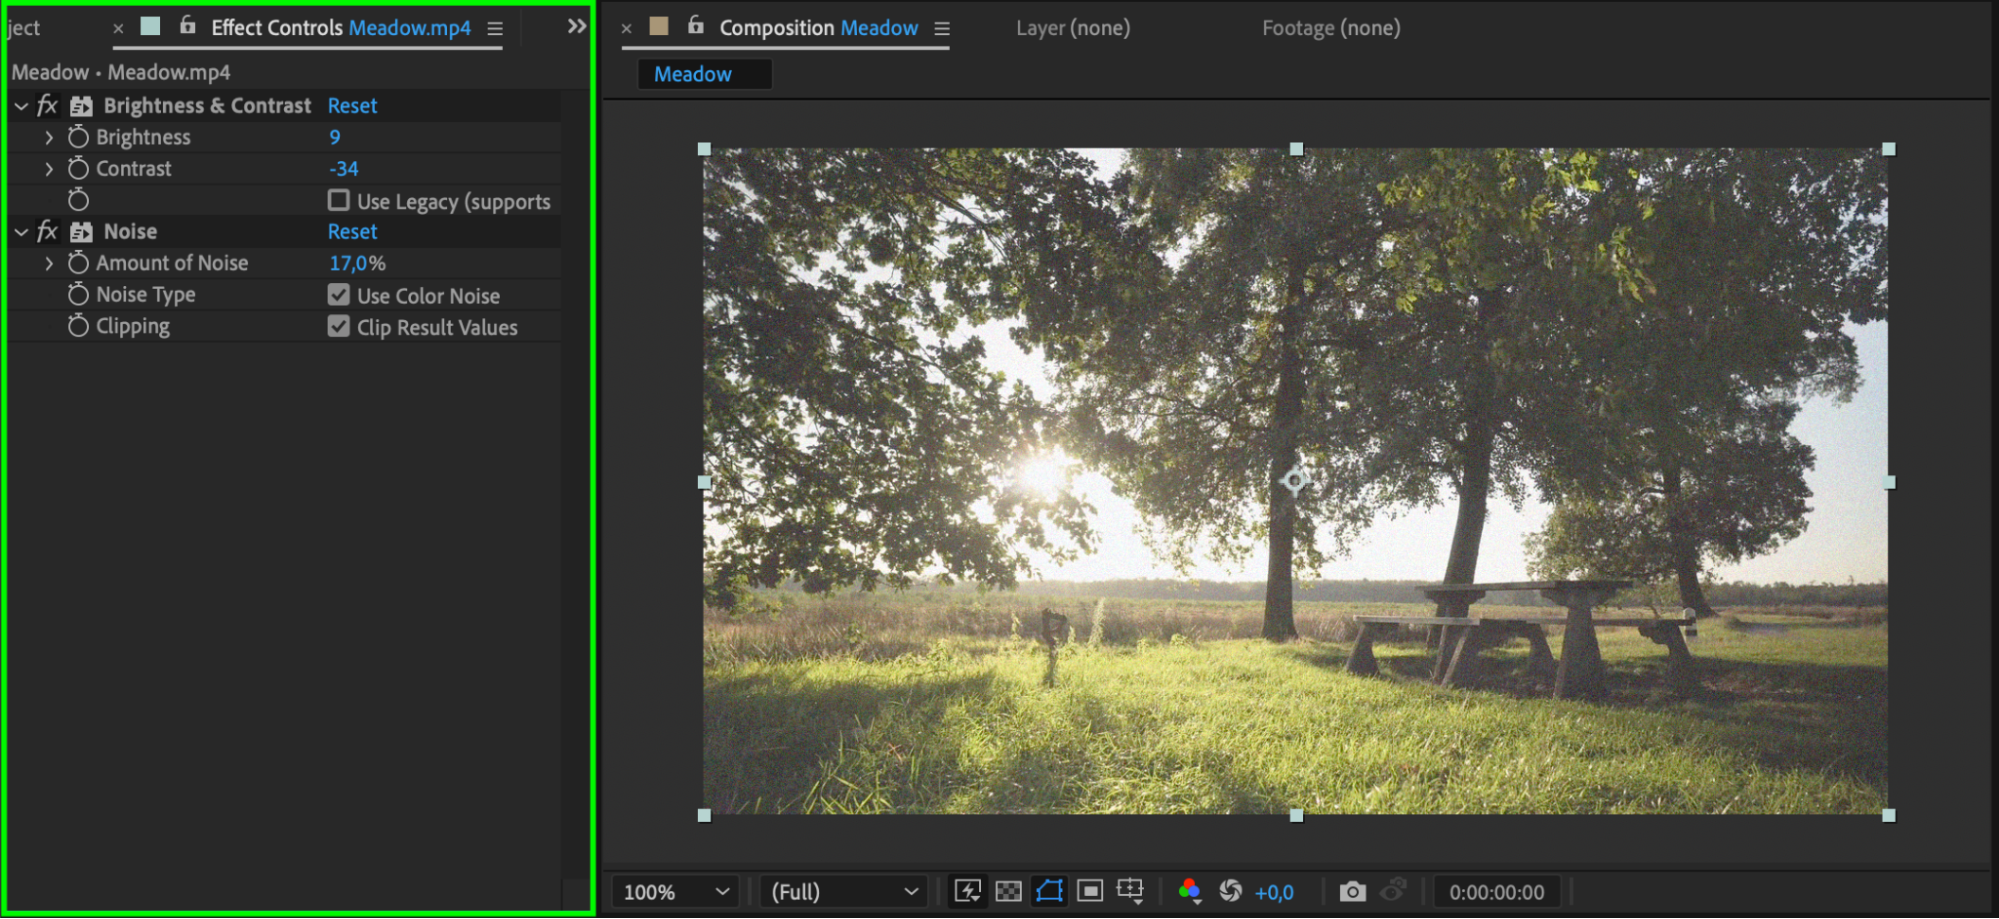Open grid and guide options icon
Viewport: 1999px width, 919px height.
(1130, 891)
